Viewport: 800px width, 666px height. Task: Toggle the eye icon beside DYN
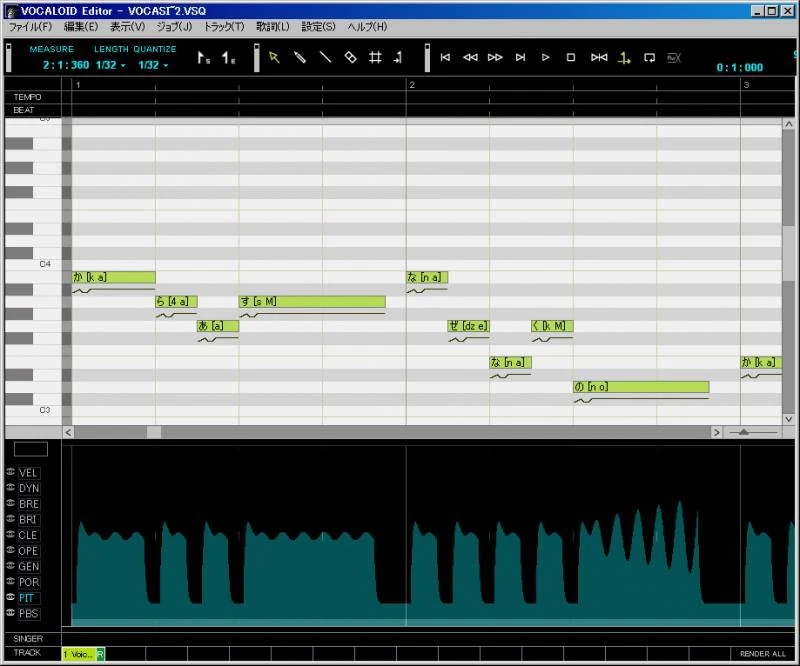[10, 487]
